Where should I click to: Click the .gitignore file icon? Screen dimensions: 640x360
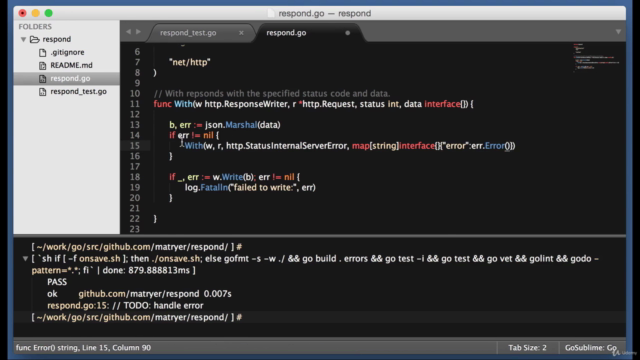pyautogui.click(x=42, y=52)
